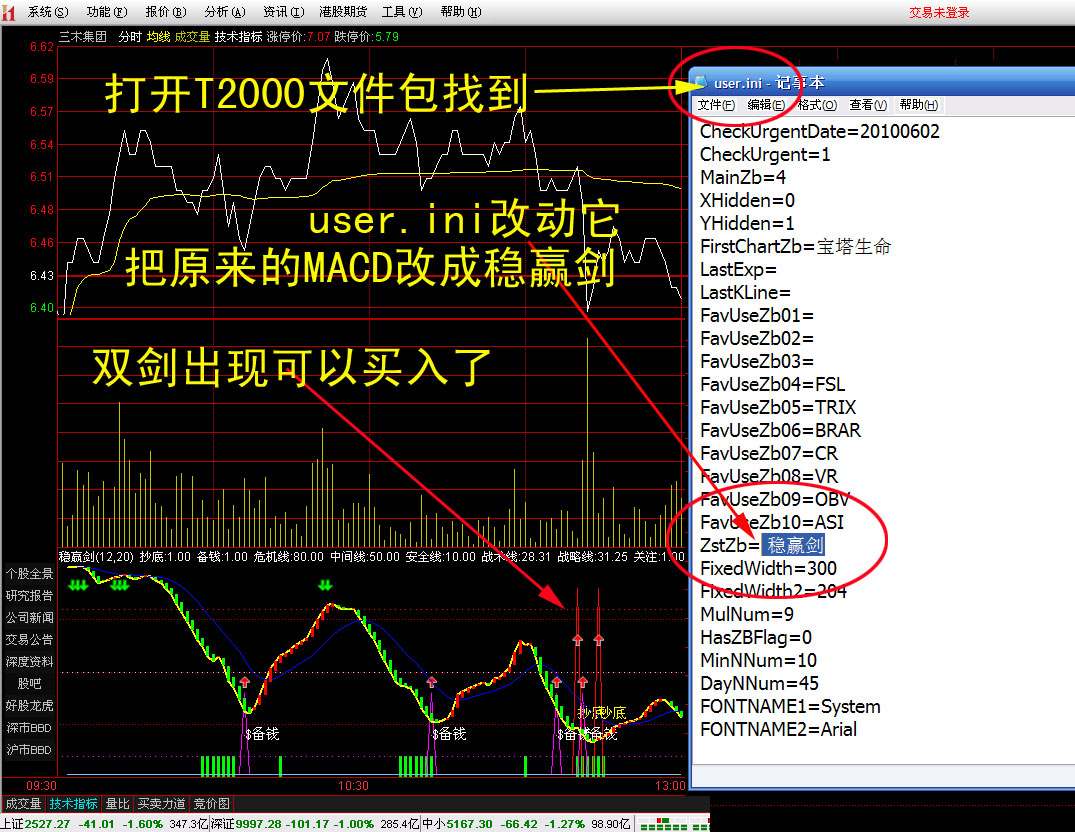Click the FavUseZb05=TRIX line
Viewport: 1075px width, 832px height.
point(777,408)
